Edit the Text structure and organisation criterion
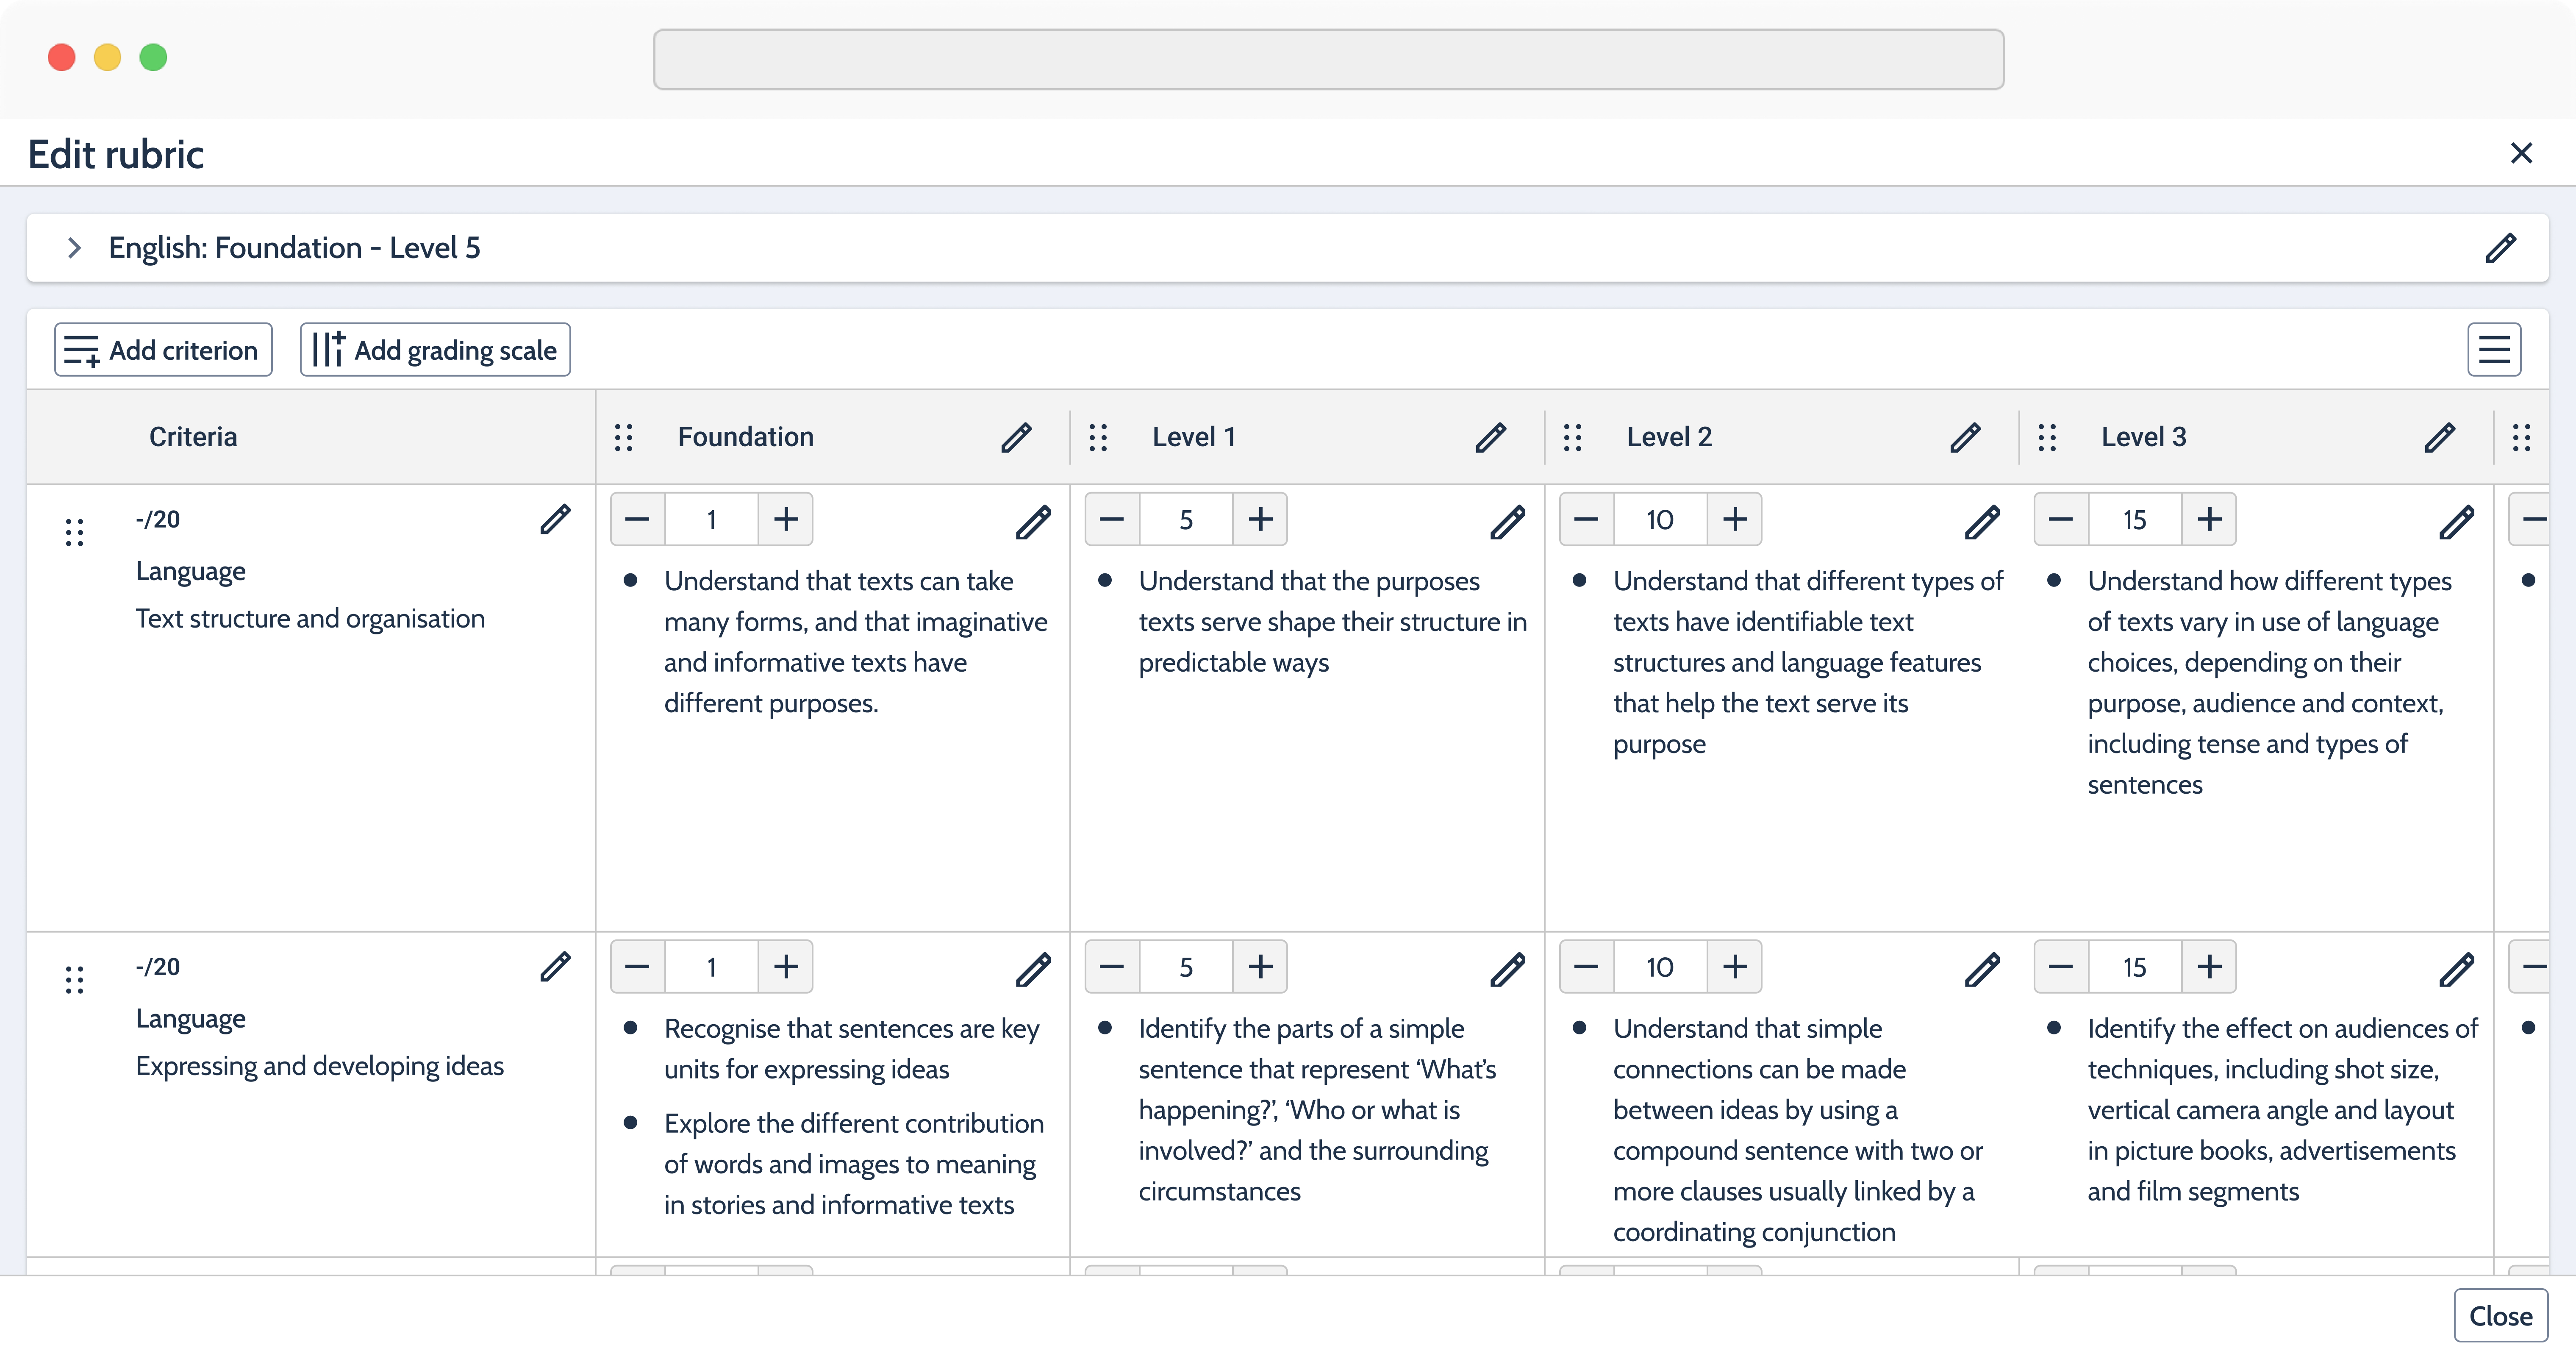2576x1356 pixels. (555, 519)
